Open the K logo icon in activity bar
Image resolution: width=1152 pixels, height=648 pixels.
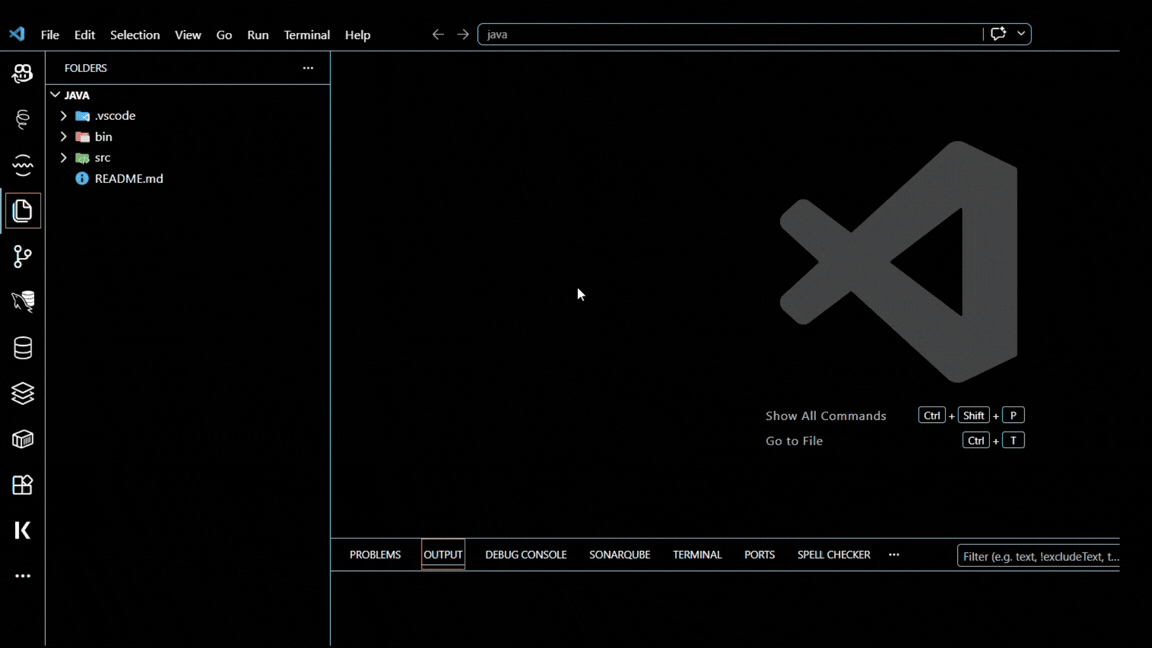(x=22, y=530)
